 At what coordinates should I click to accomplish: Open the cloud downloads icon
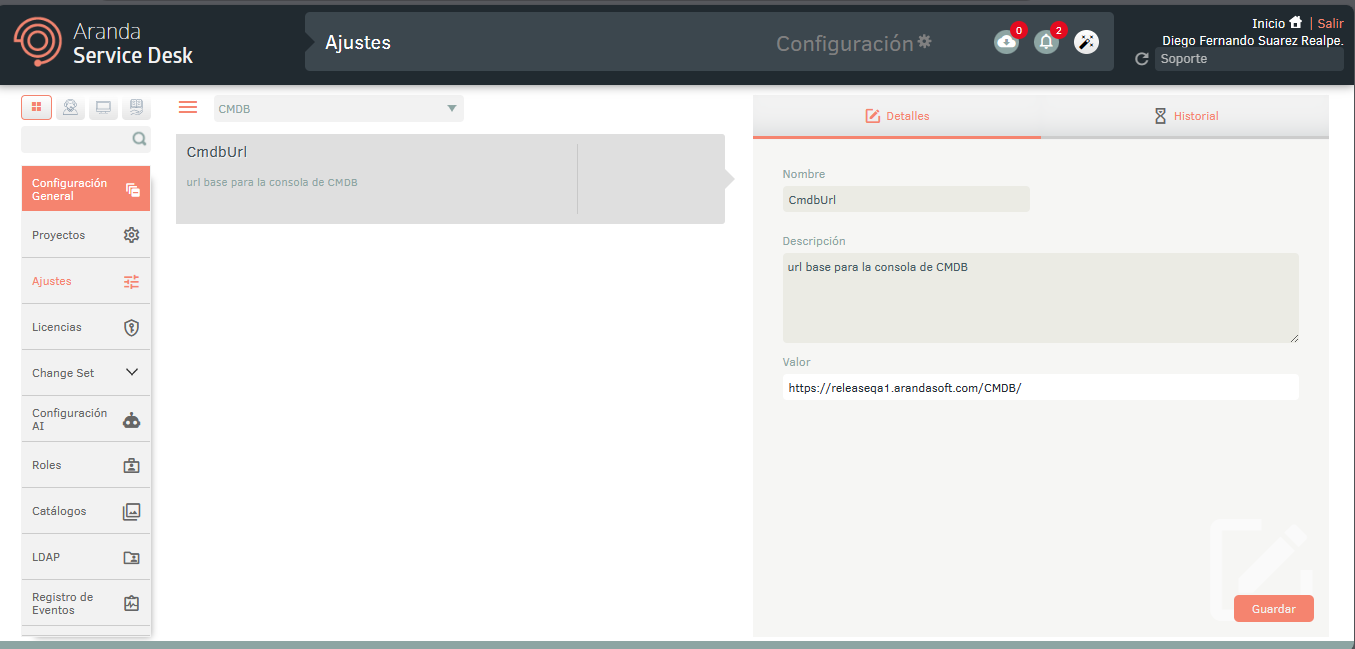point(1005,42)
